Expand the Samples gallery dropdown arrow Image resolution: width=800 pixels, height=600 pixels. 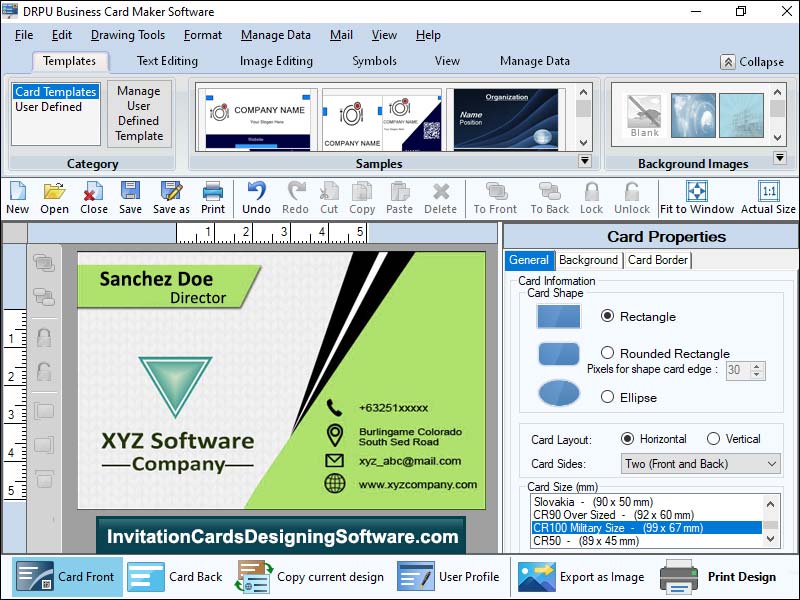(584, 160)
